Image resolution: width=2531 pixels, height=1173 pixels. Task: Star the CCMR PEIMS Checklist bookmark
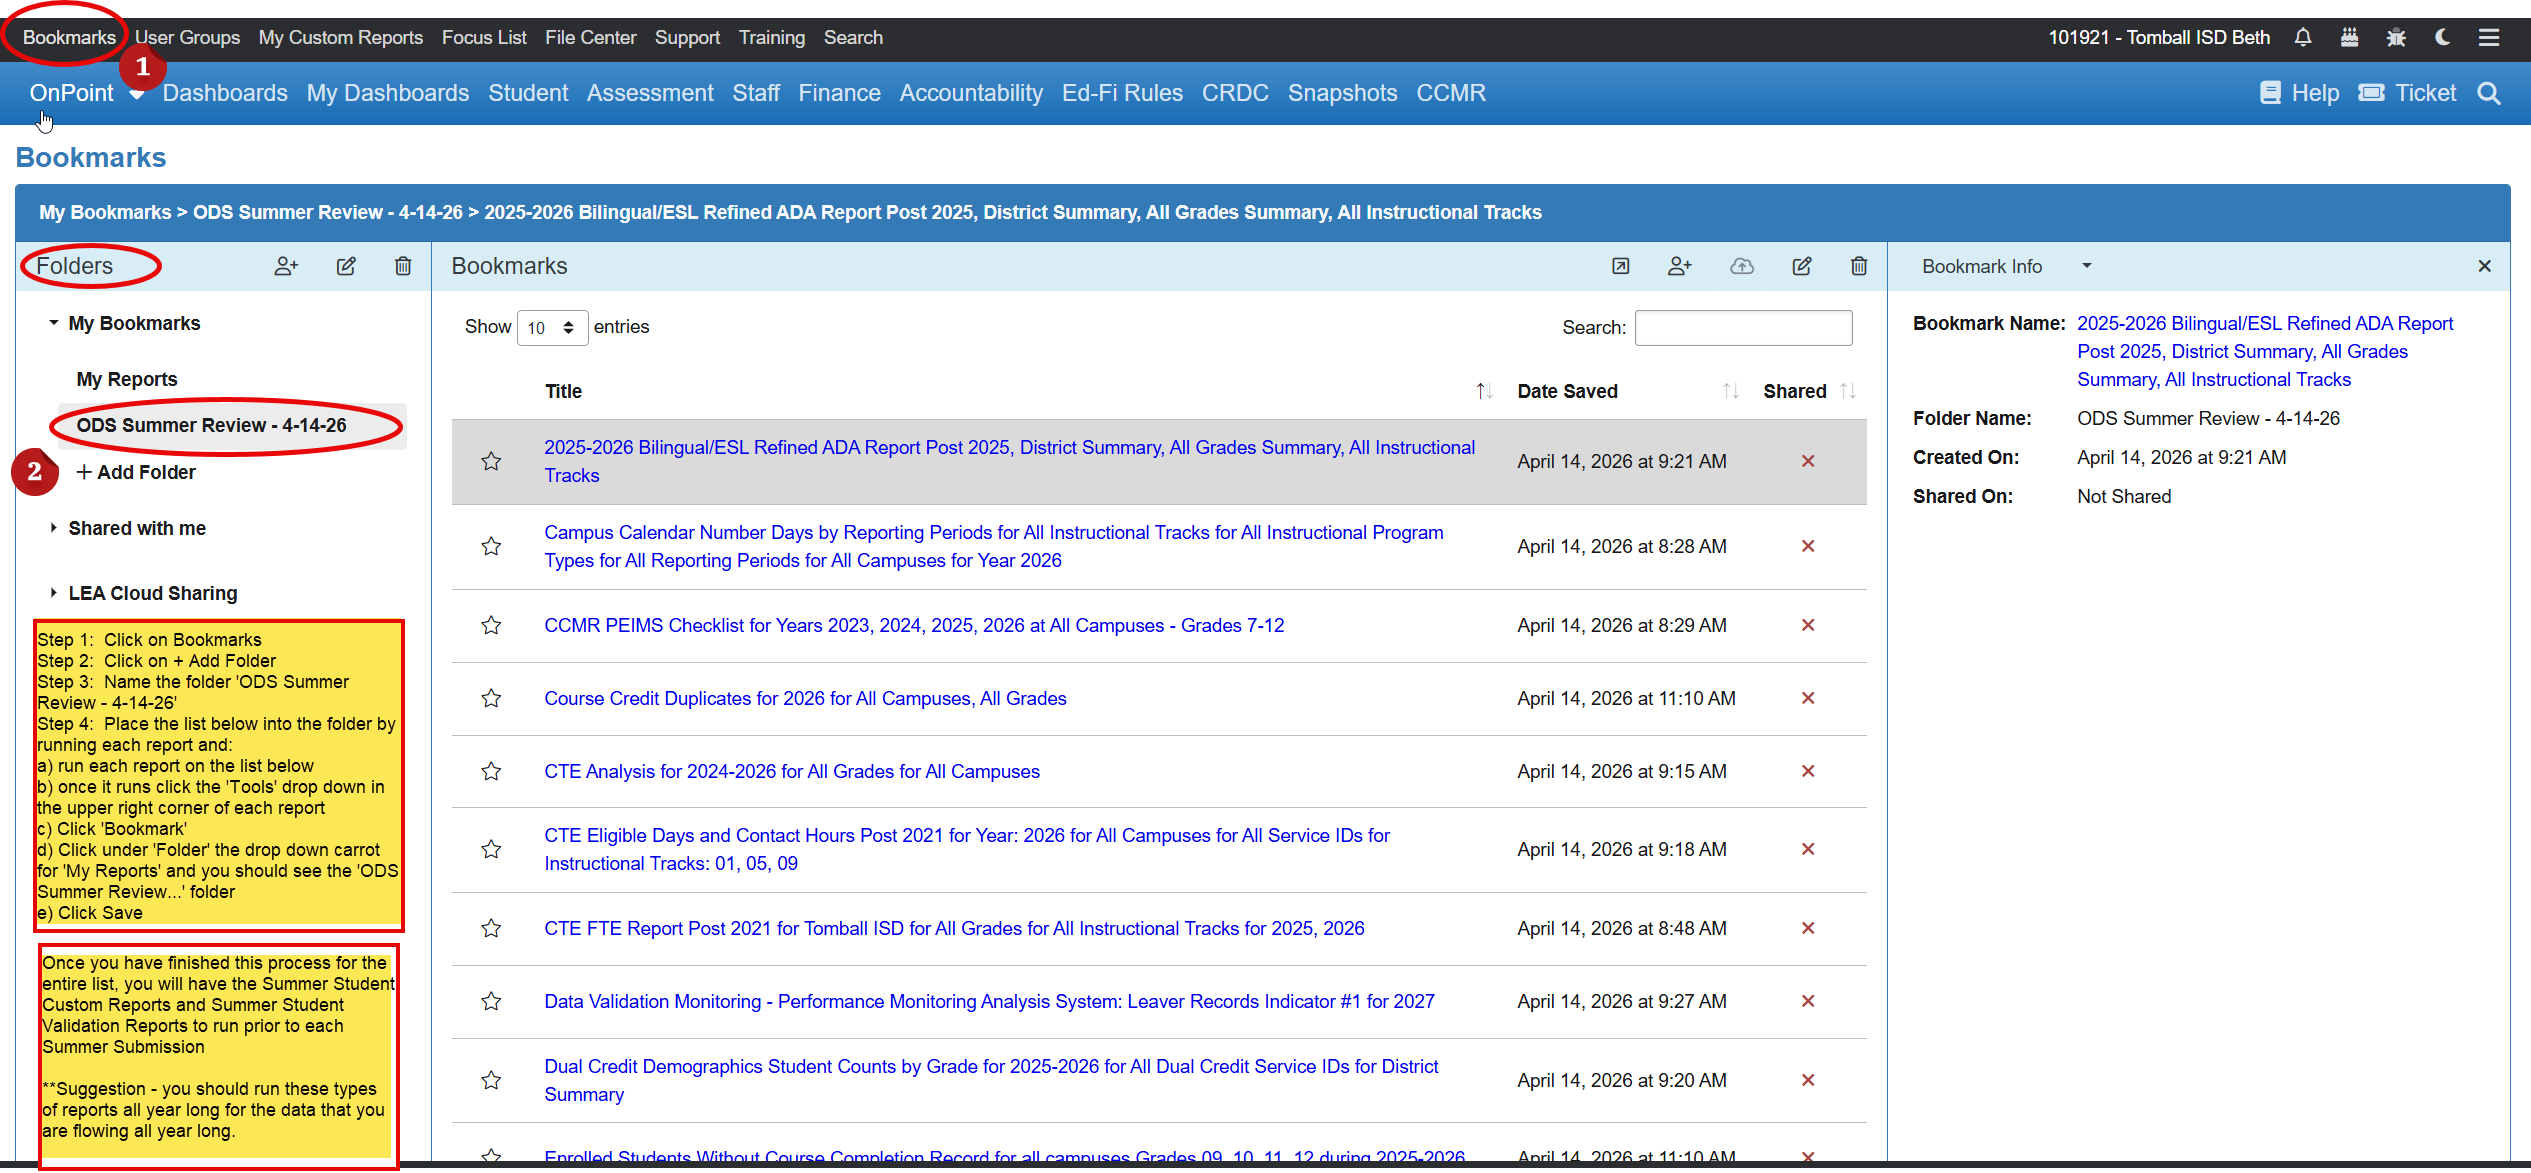[491, 626]
